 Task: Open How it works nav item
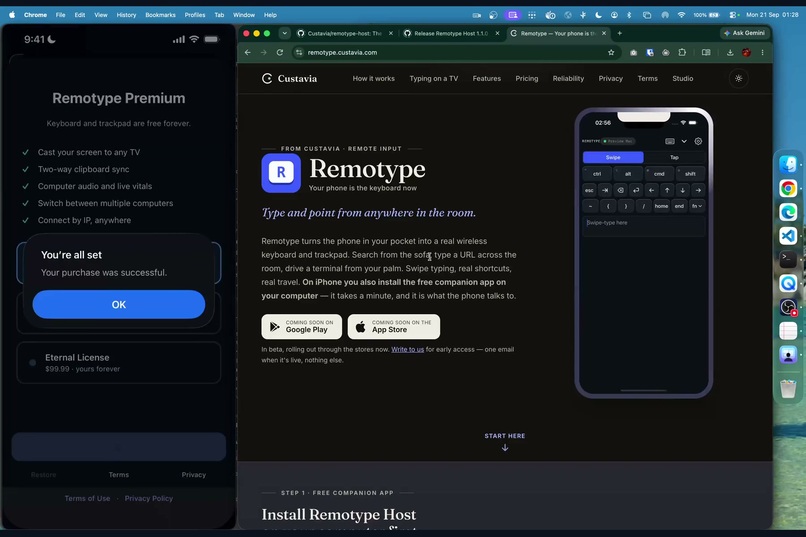[374, 79]
